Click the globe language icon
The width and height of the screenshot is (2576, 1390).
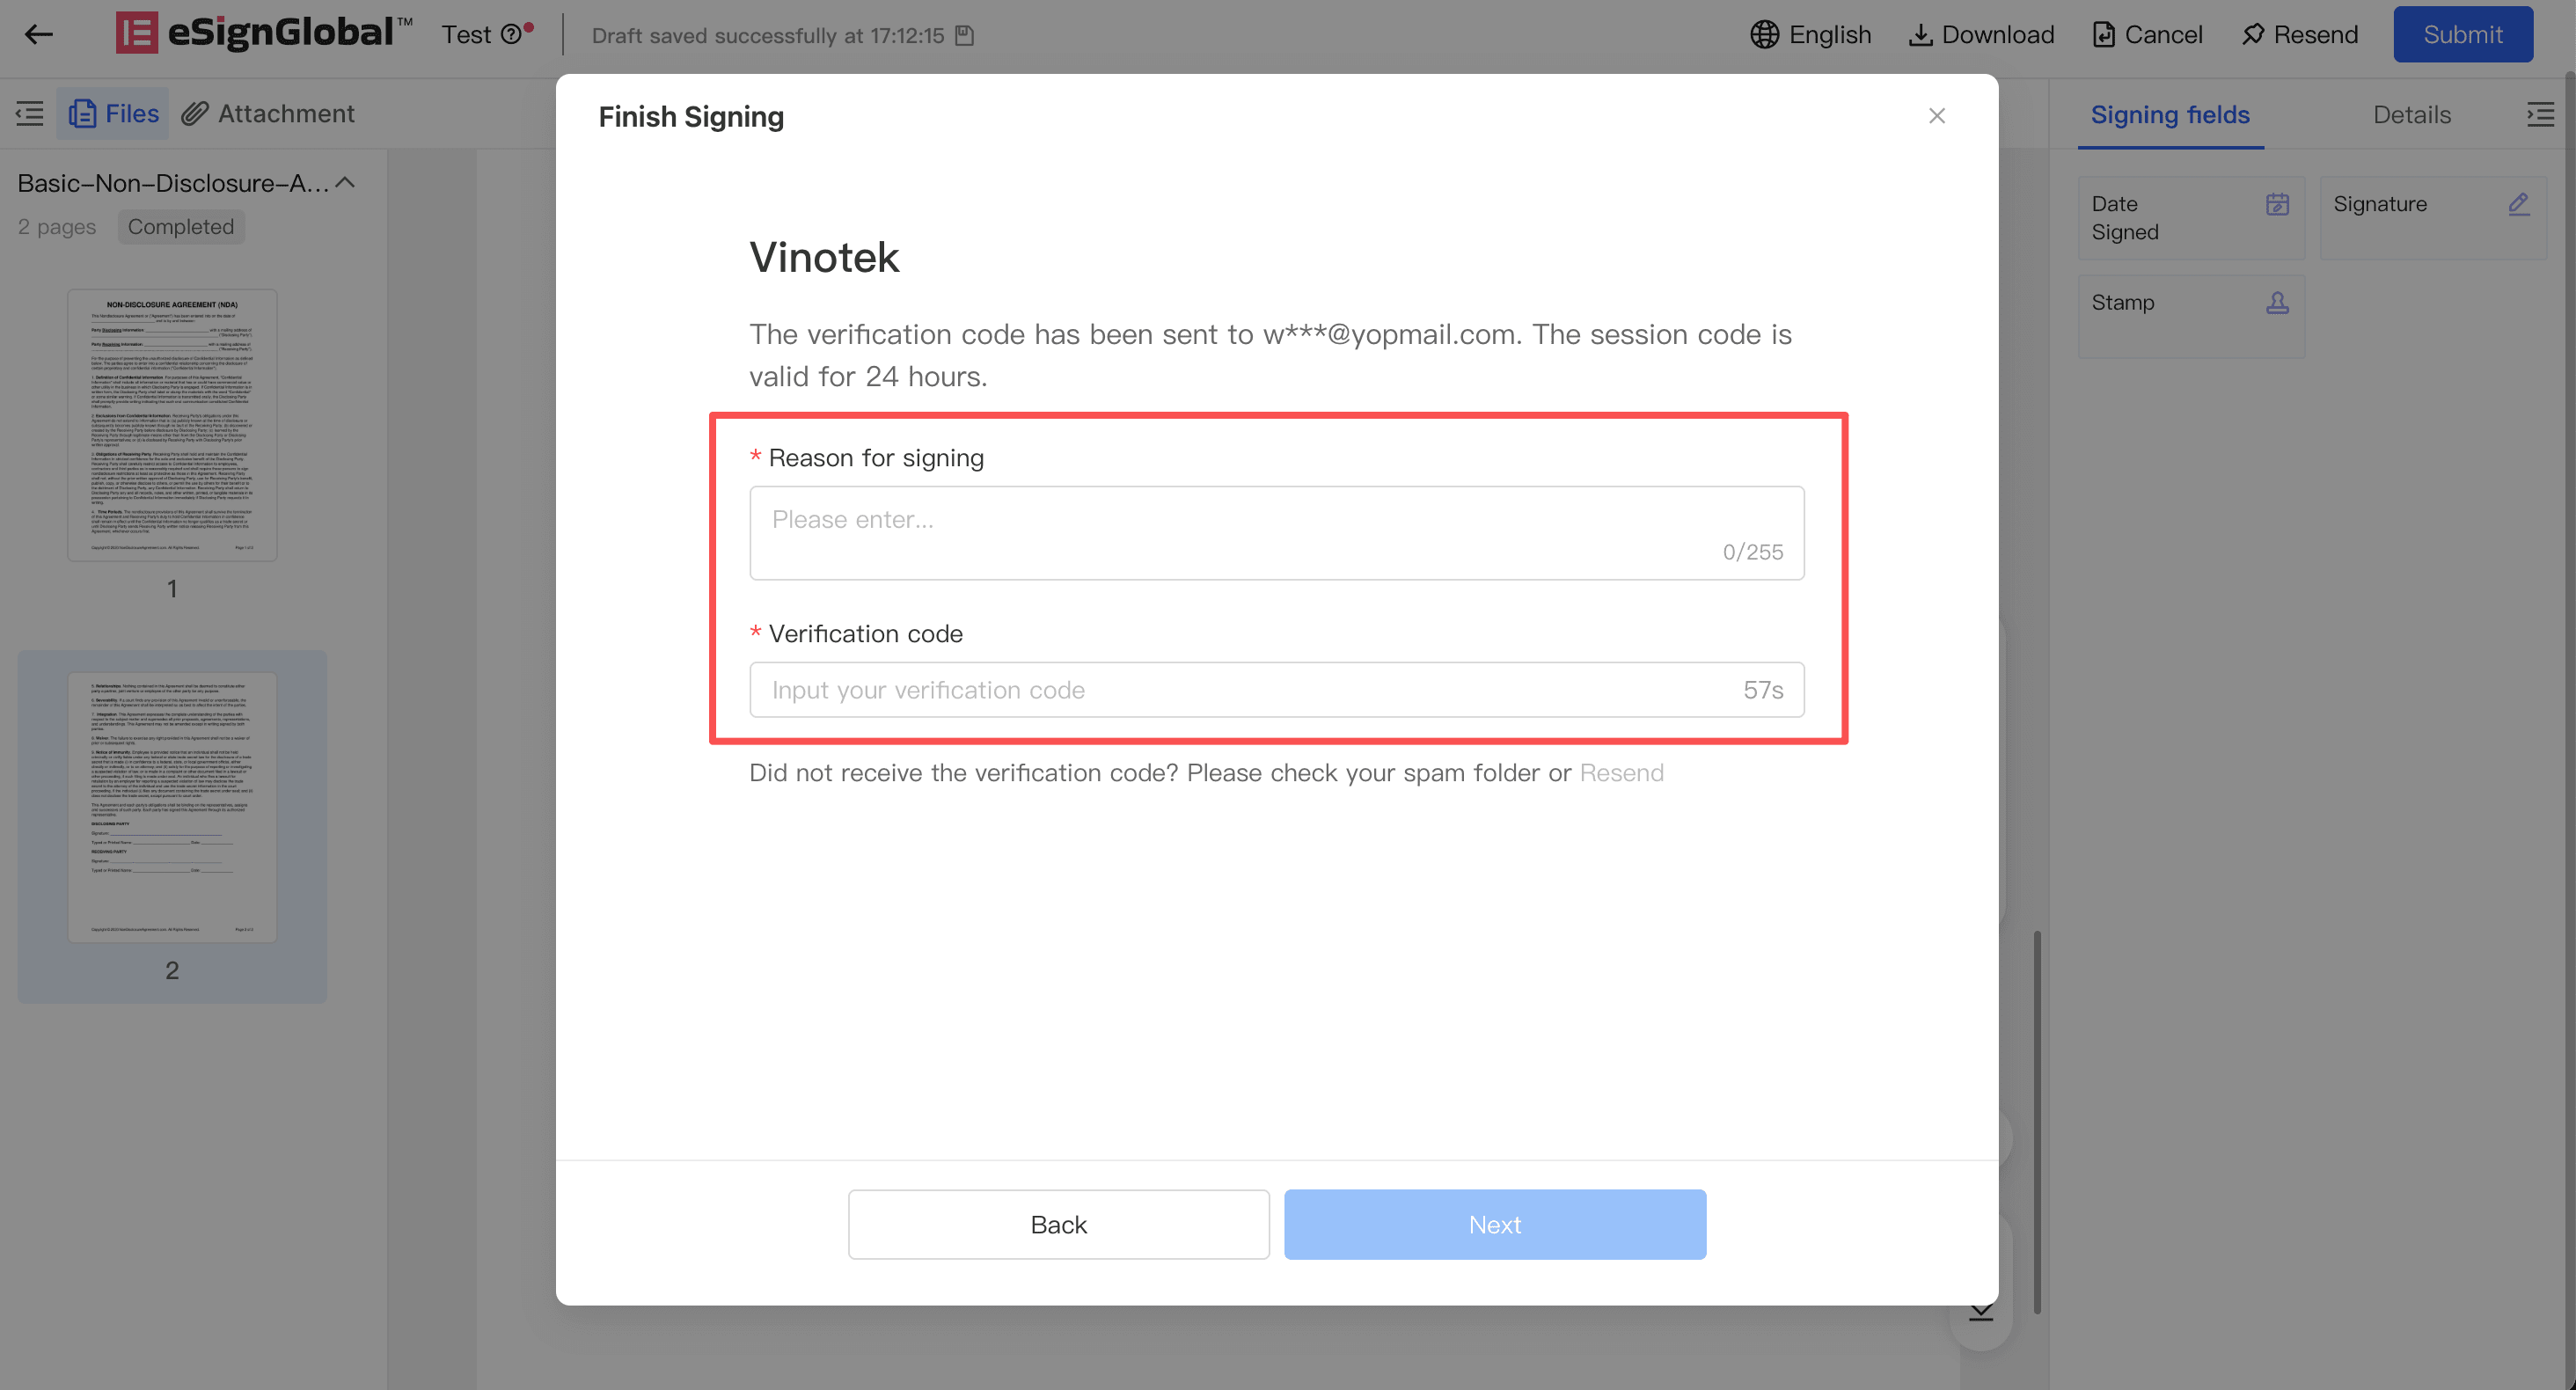click(1764, 35)
